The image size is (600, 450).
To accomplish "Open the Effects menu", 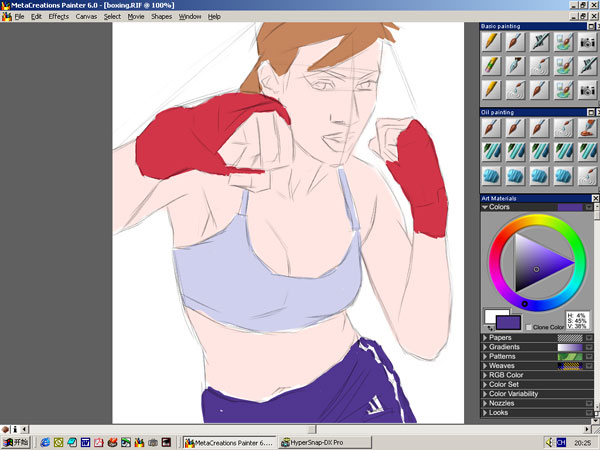I will tap(58, 17).
